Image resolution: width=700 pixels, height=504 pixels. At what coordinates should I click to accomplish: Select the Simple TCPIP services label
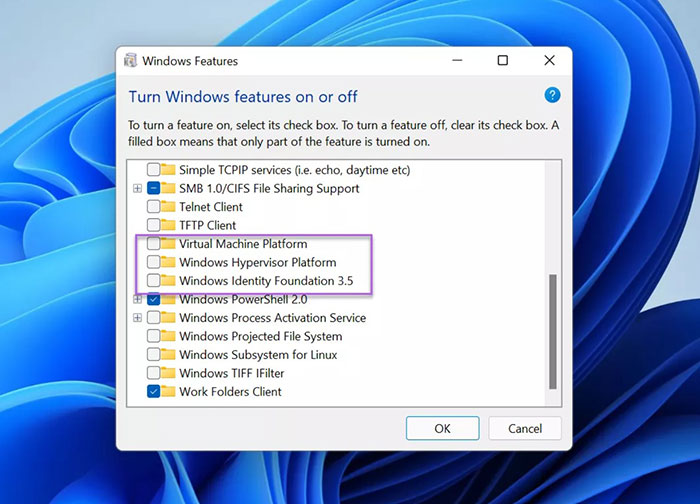tap(295, 170)
